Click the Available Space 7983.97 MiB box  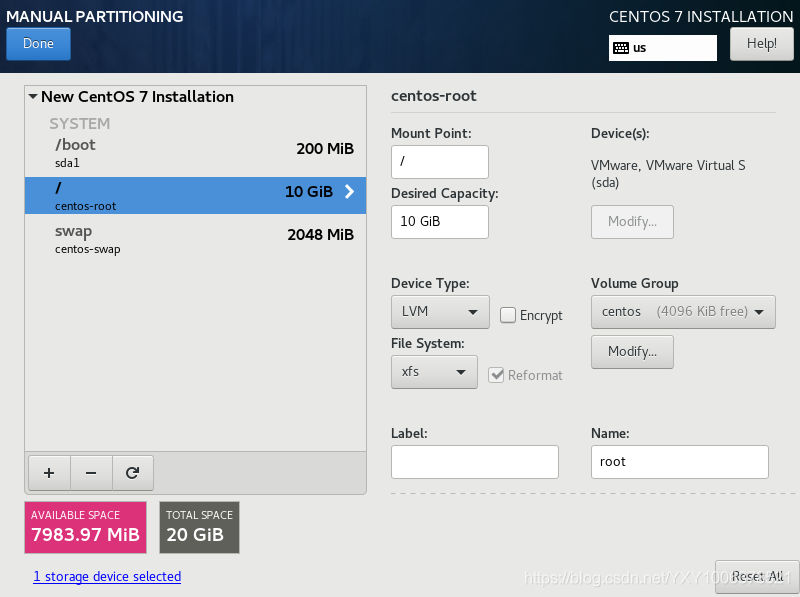pos(86,528)
